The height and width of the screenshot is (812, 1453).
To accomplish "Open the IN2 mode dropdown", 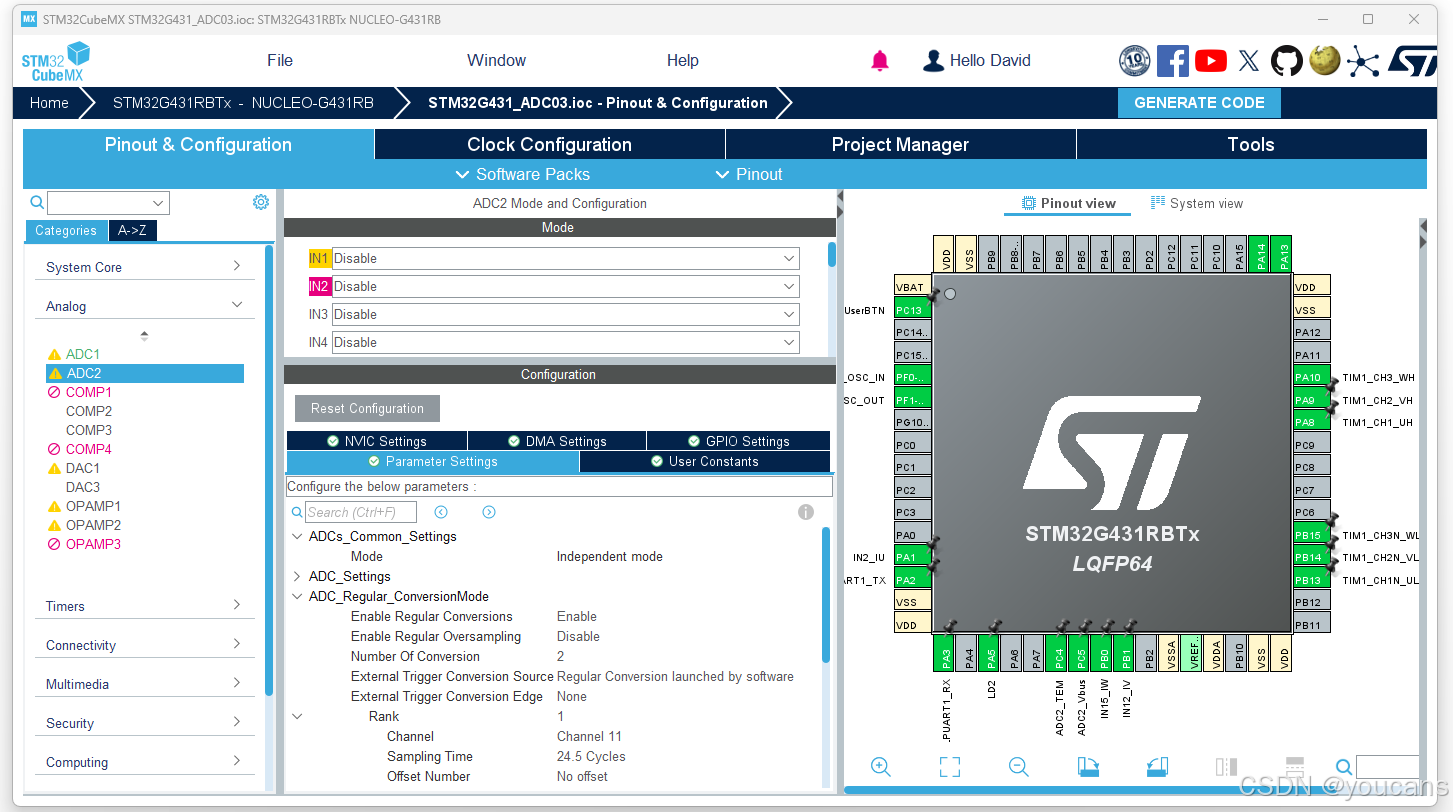I will coord(566,286).
